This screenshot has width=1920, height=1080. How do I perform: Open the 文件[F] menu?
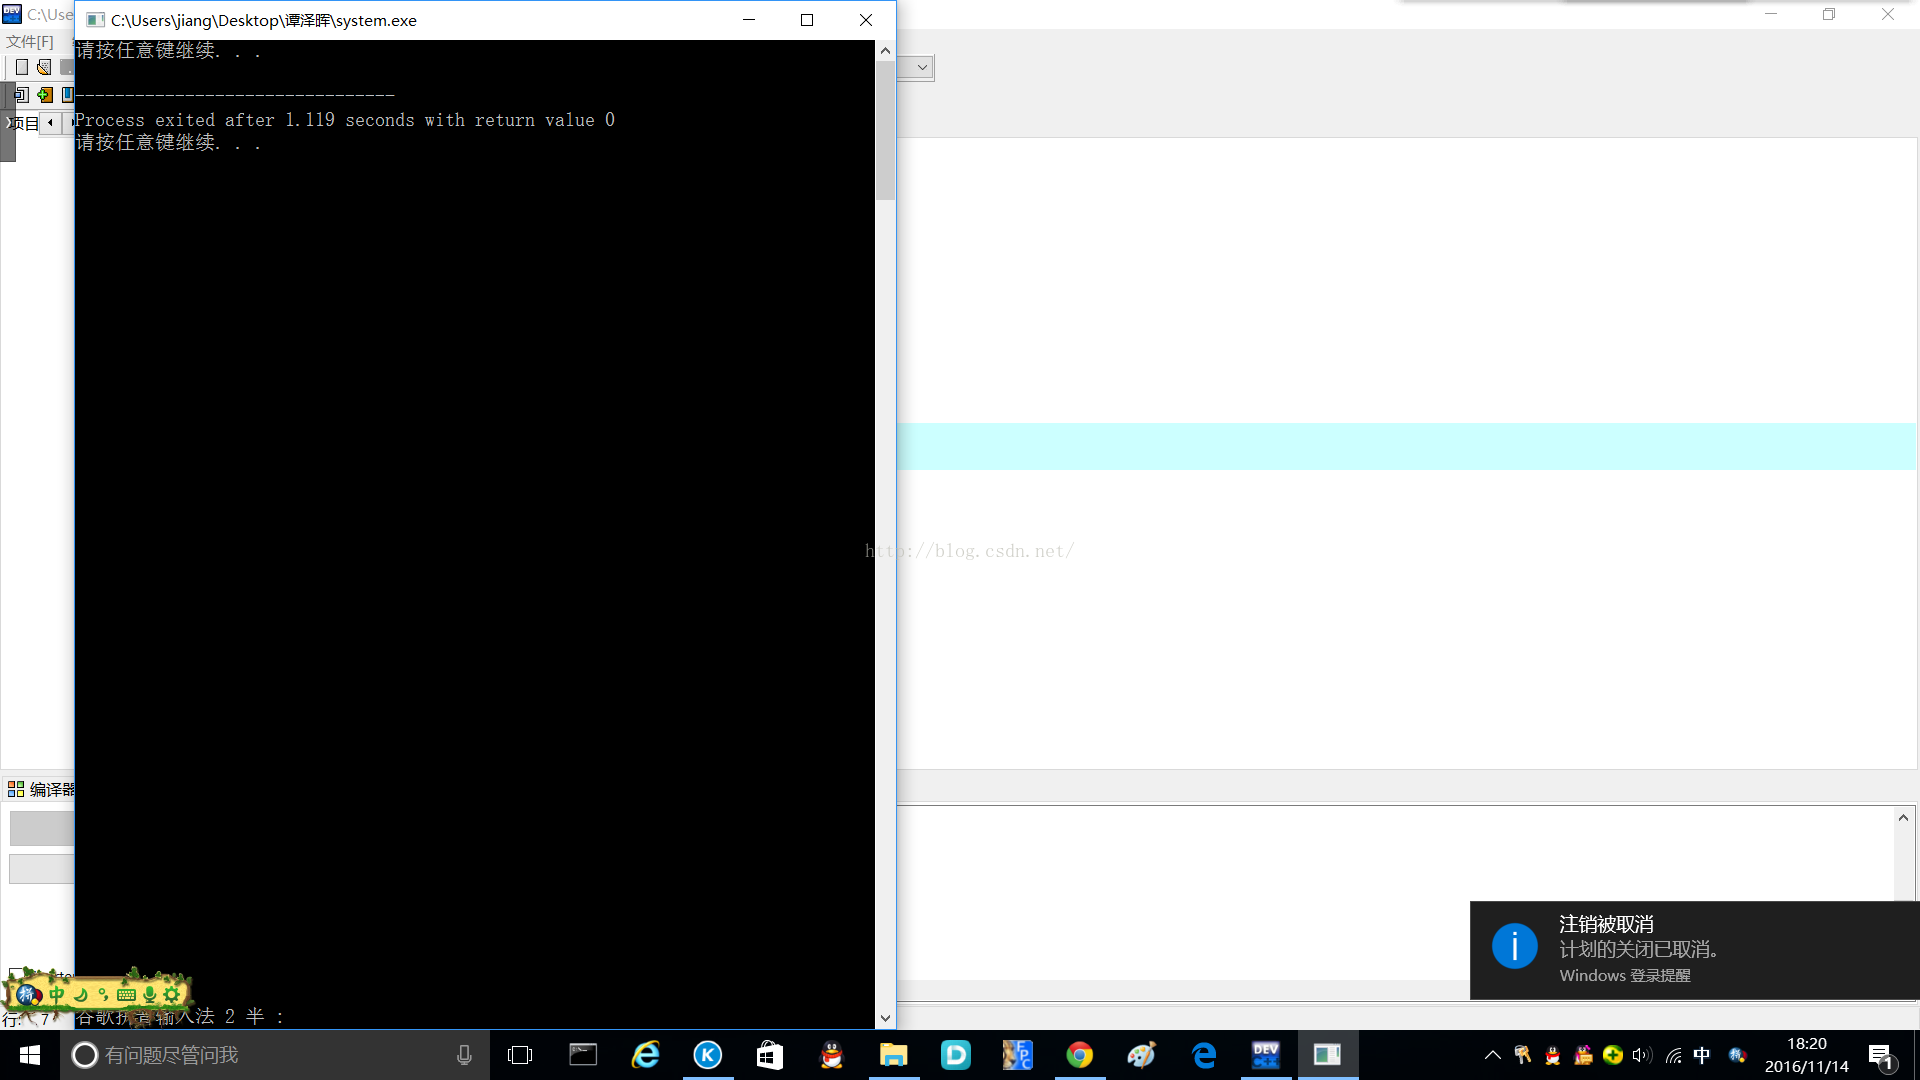pyautogui.click(x=30, y=41)
